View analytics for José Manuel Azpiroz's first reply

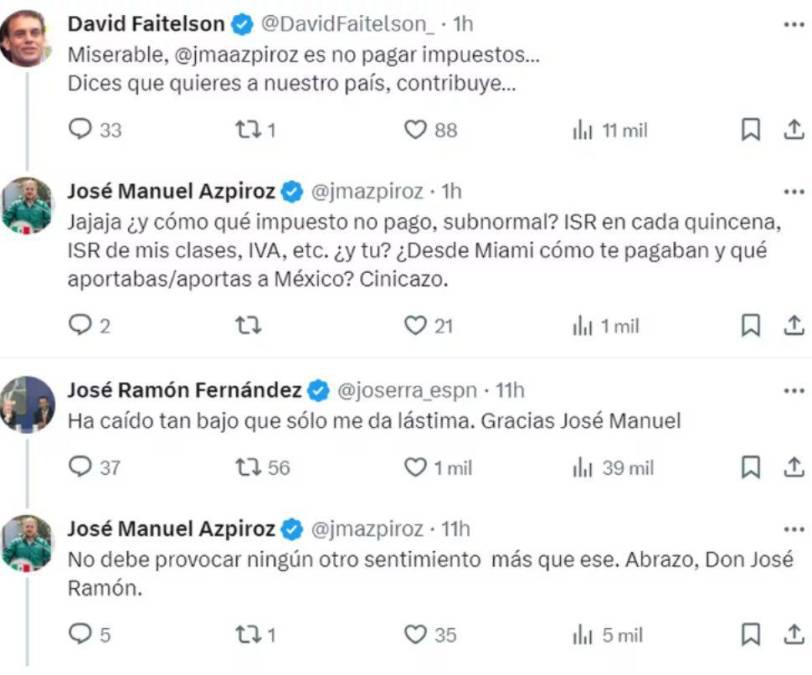pos(586,325)
